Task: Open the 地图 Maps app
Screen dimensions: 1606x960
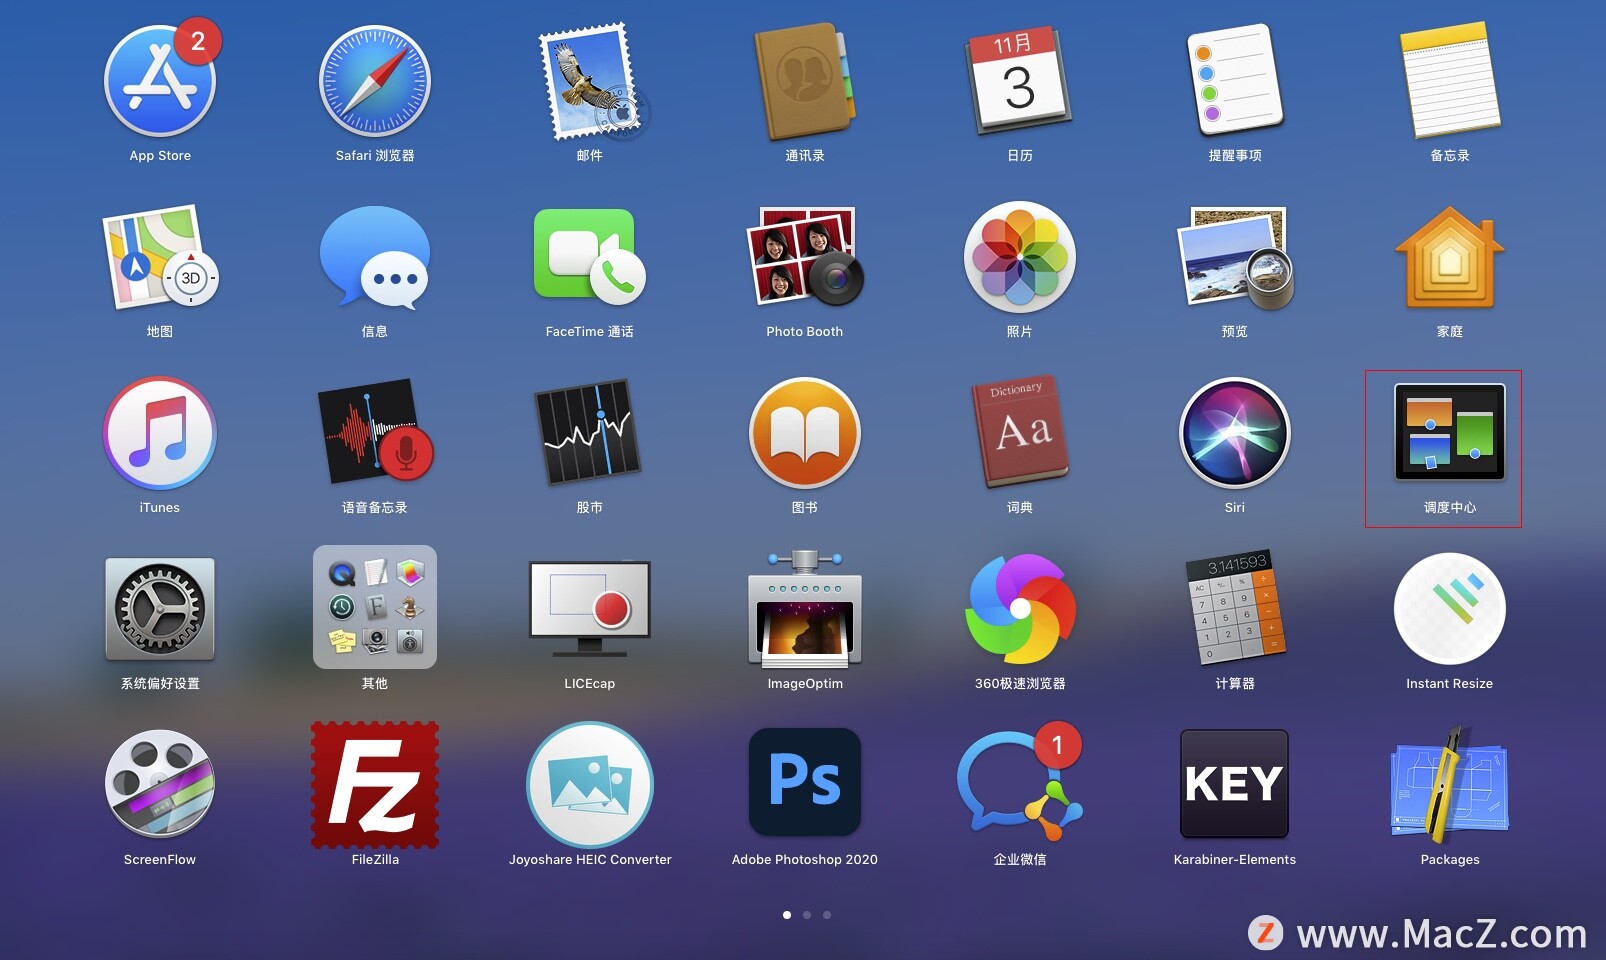Action: (160, 257)
